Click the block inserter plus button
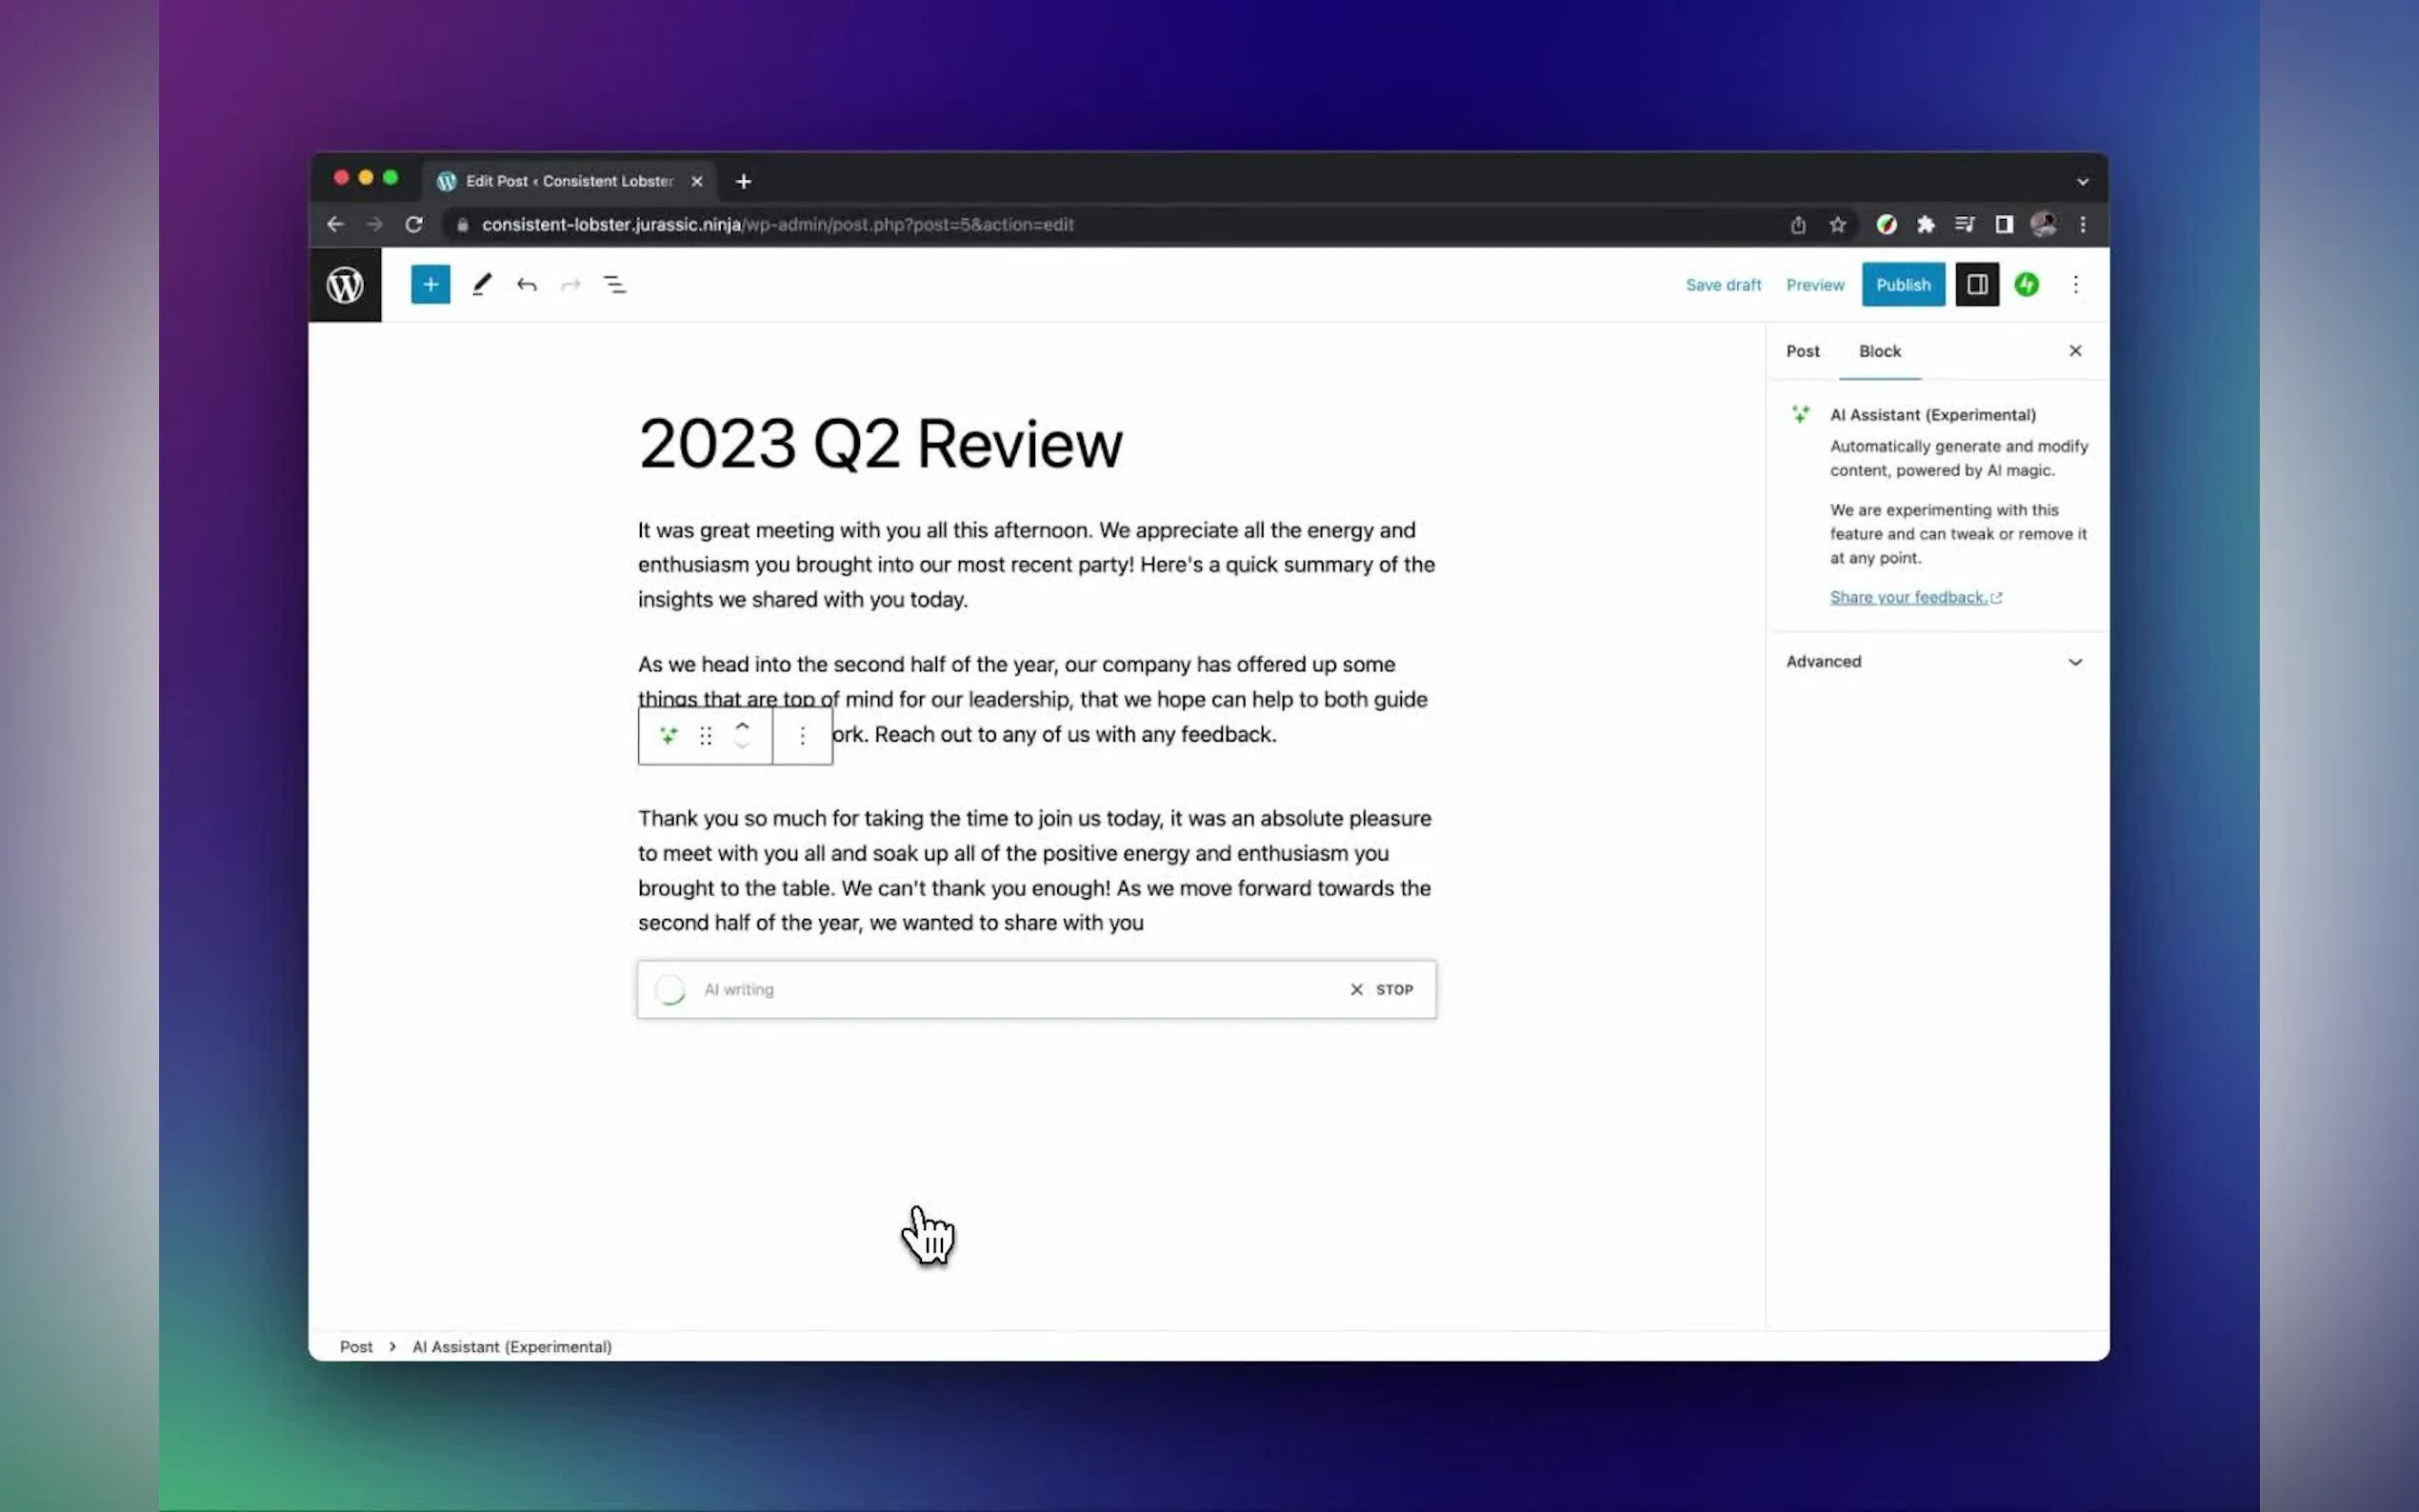Image resolution: width=2419 pixels, height=1512 pixels. coord(430,285)
